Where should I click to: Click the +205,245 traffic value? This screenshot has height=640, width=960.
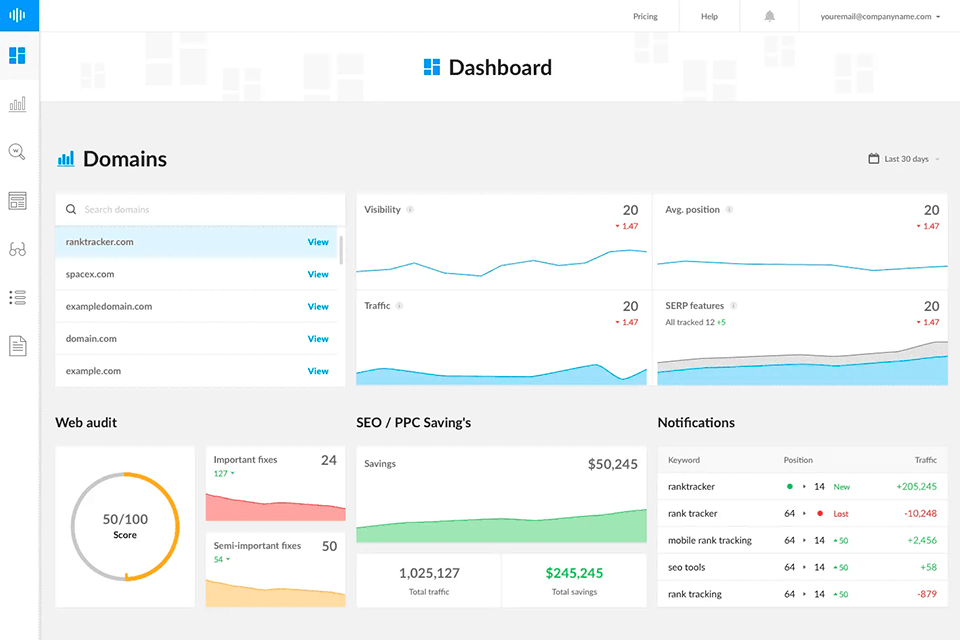[x=917, y=487]
